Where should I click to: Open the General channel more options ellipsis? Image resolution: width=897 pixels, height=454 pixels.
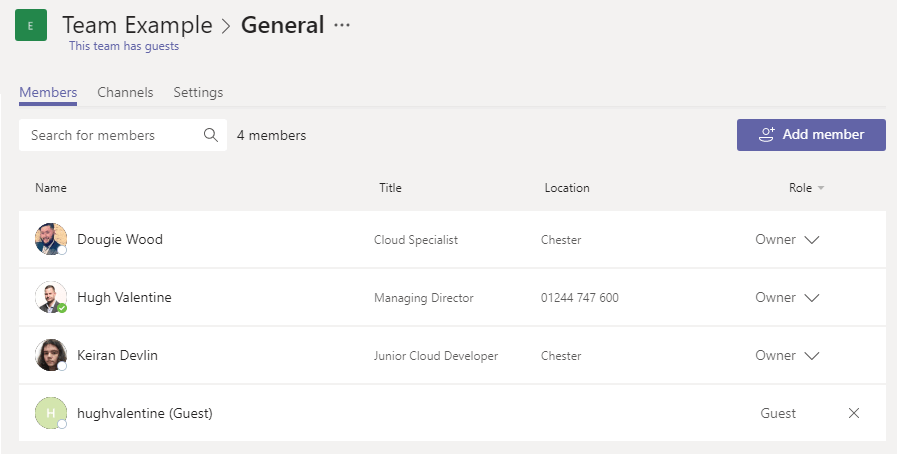coord(342,26)
